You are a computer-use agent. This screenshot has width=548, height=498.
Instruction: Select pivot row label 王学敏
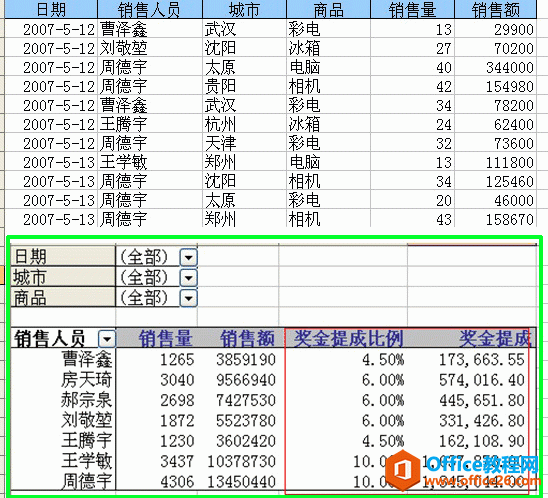(x=87, y=461)
